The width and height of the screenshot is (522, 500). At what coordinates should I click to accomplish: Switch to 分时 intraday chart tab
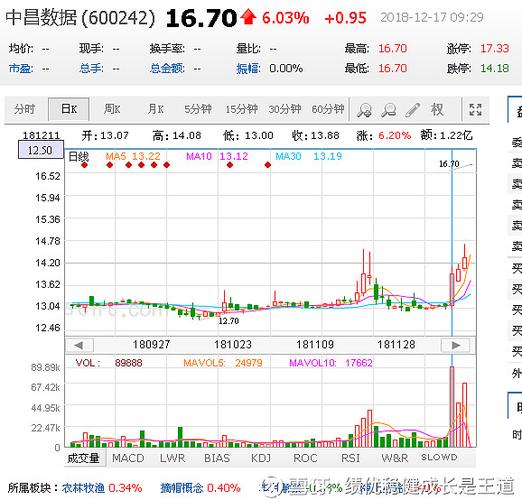click(24, 109)
